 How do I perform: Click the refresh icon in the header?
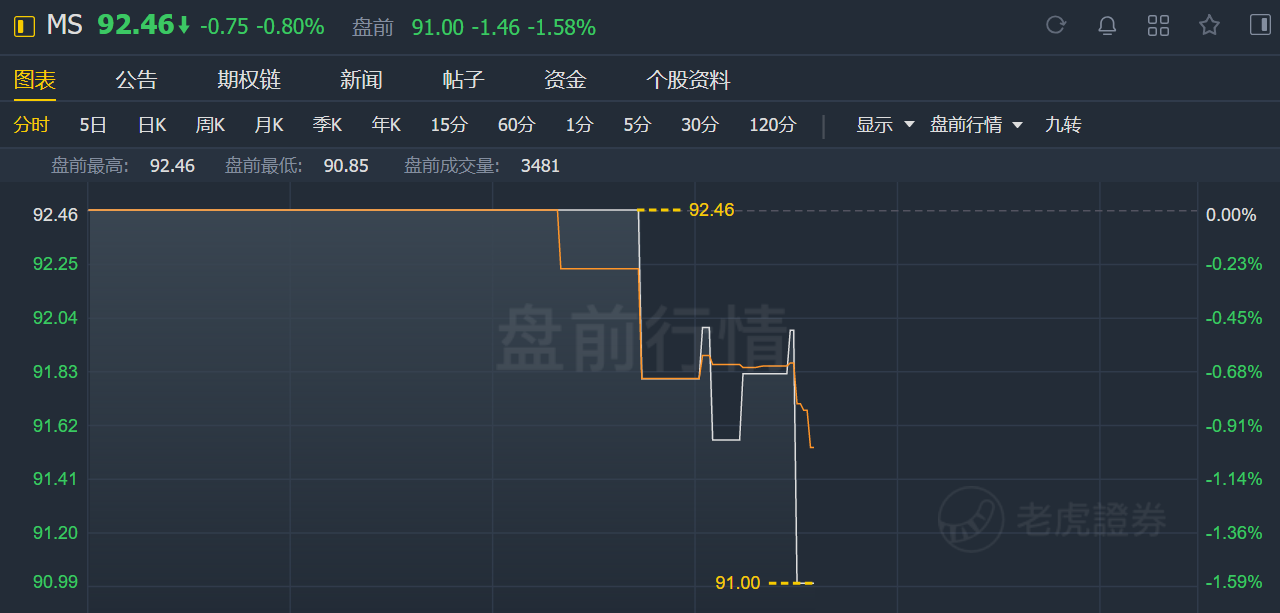coord(1056,25)
